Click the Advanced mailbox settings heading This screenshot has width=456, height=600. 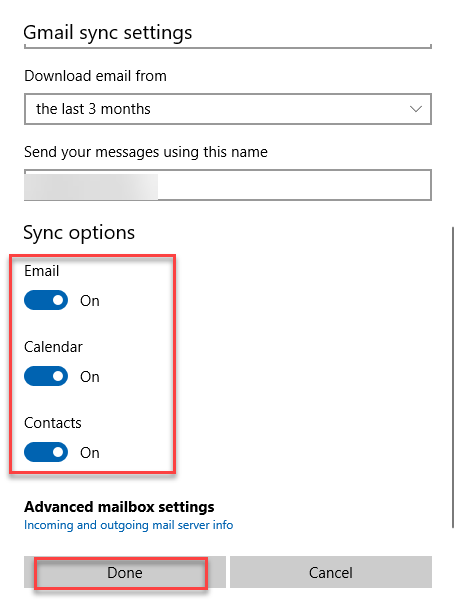(119, 507)
